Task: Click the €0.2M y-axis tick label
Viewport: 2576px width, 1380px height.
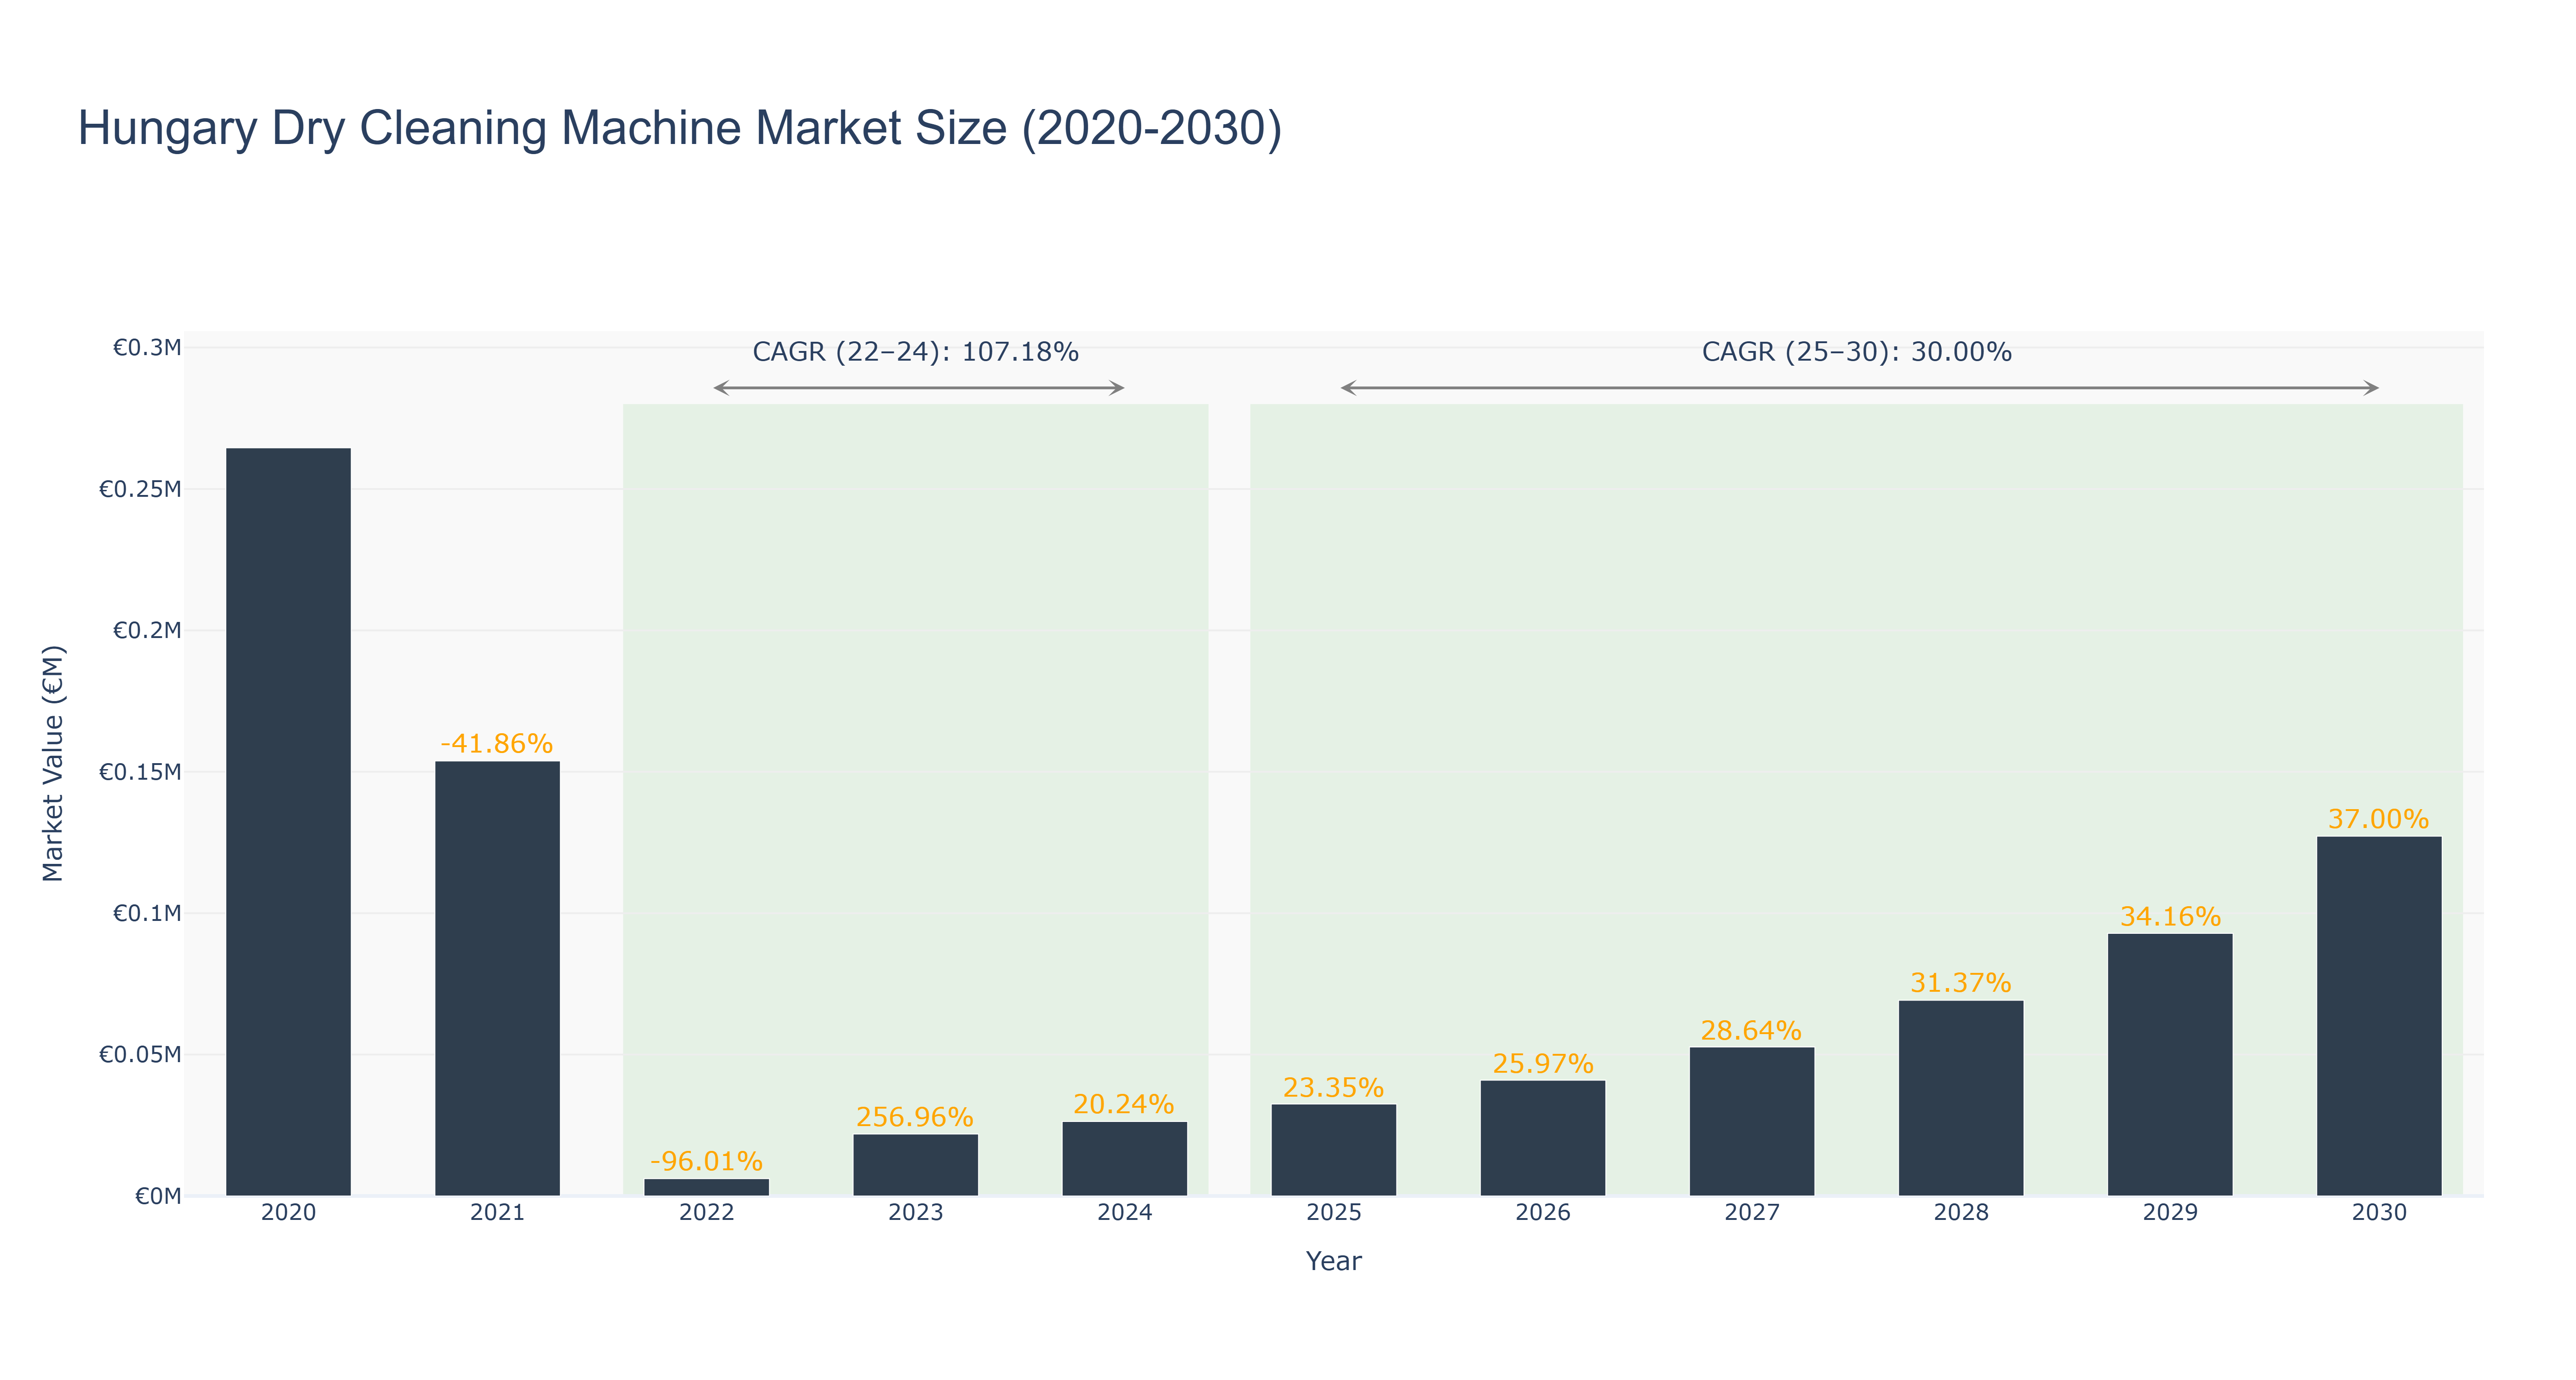Action: 147,630
